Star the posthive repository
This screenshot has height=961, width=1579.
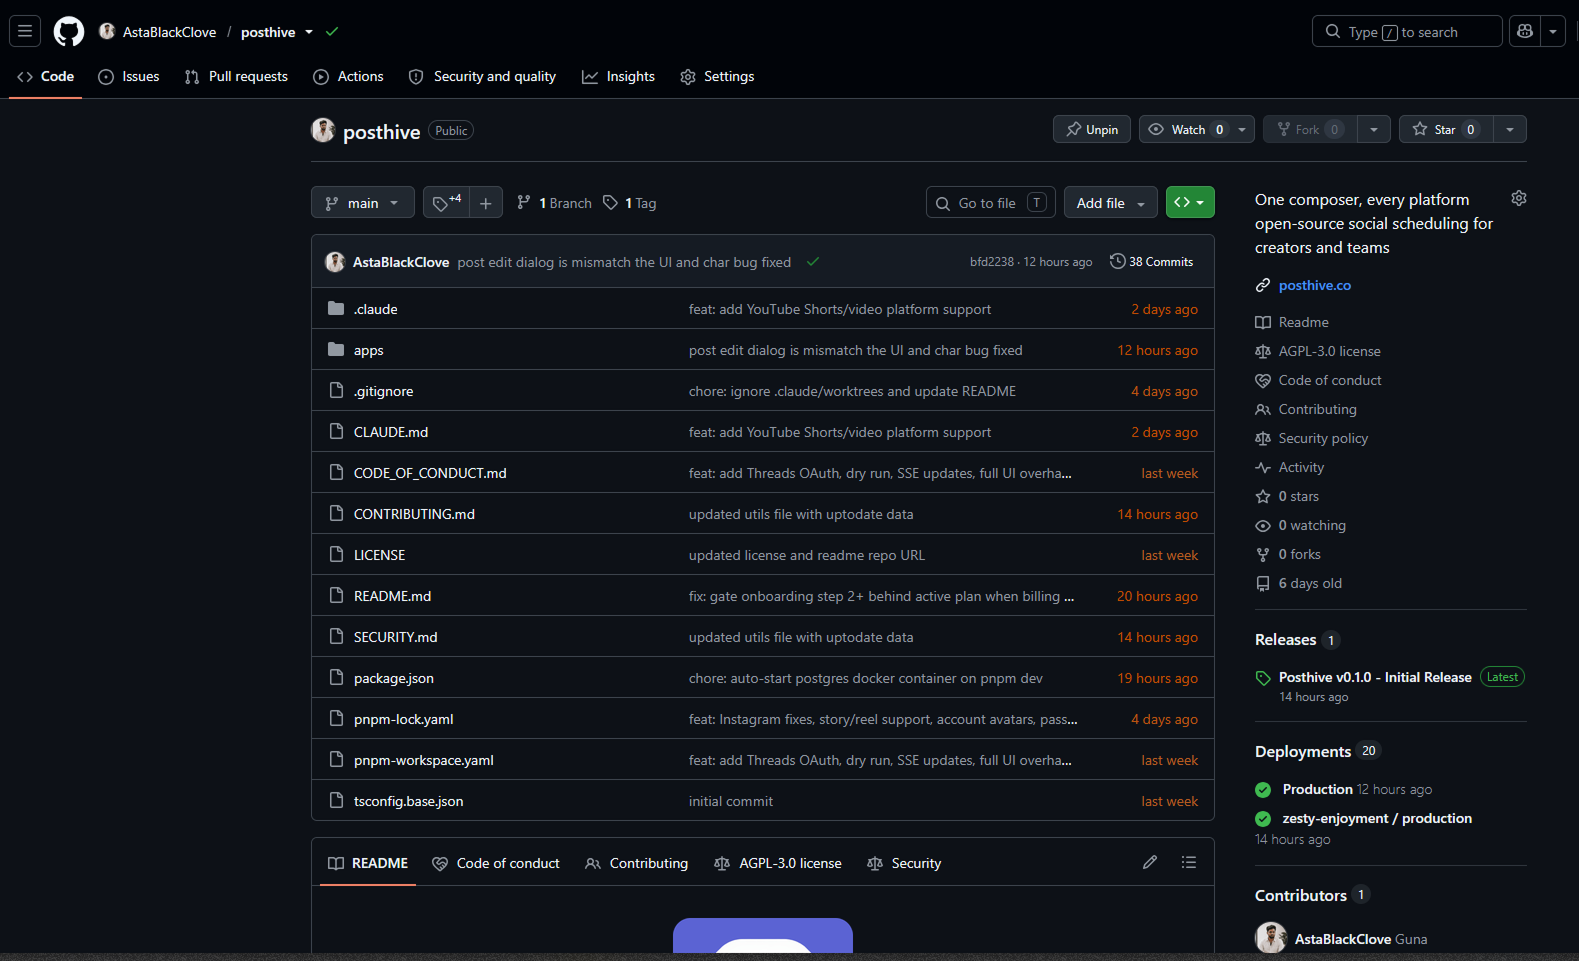pos(1446,130)
